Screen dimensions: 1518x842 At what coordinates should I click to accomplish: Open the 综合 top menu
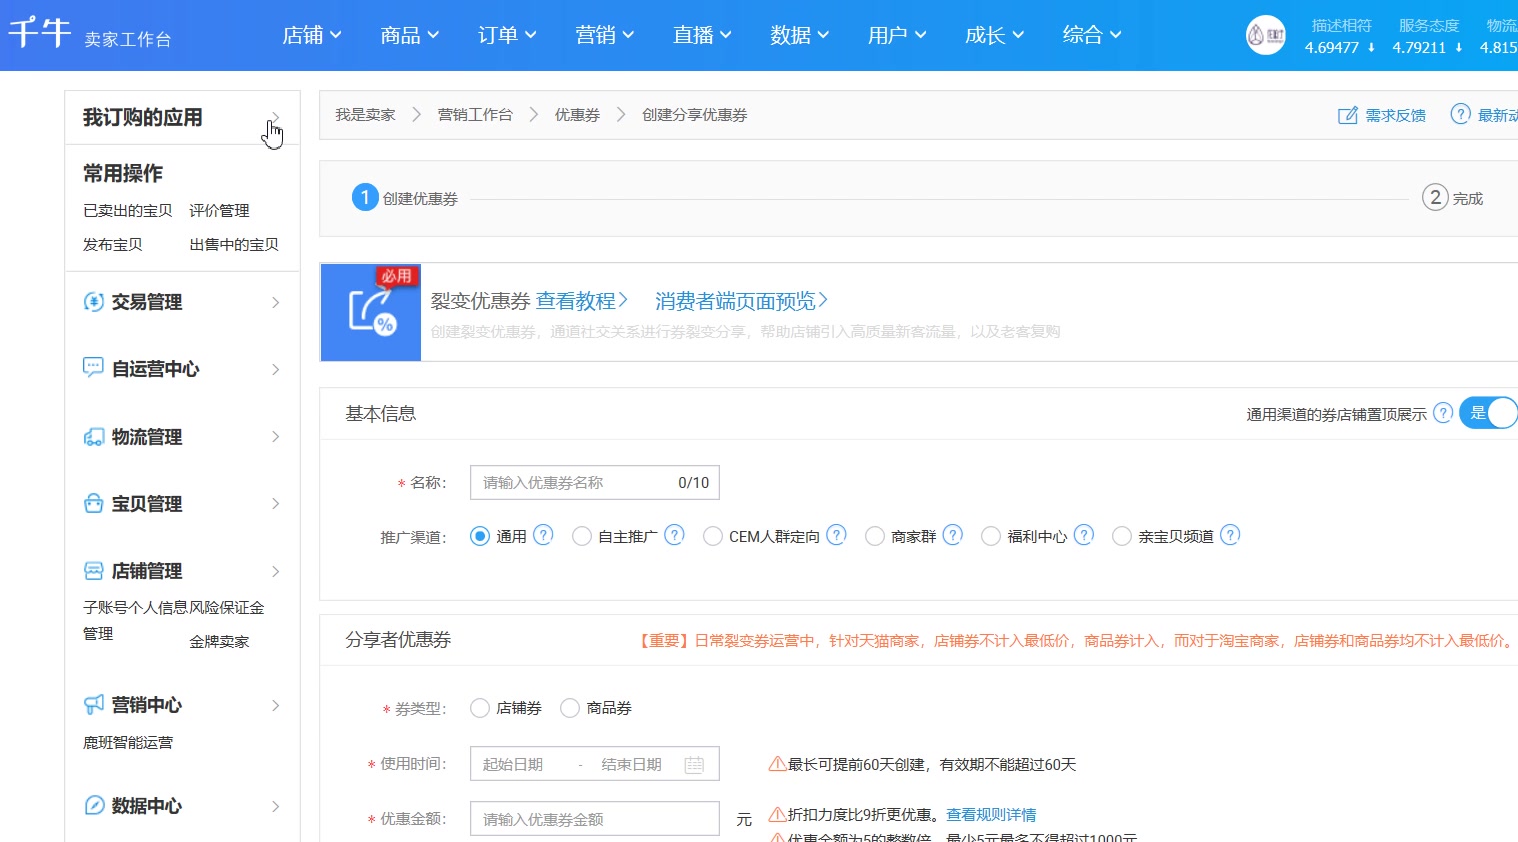click(1093, 35)
